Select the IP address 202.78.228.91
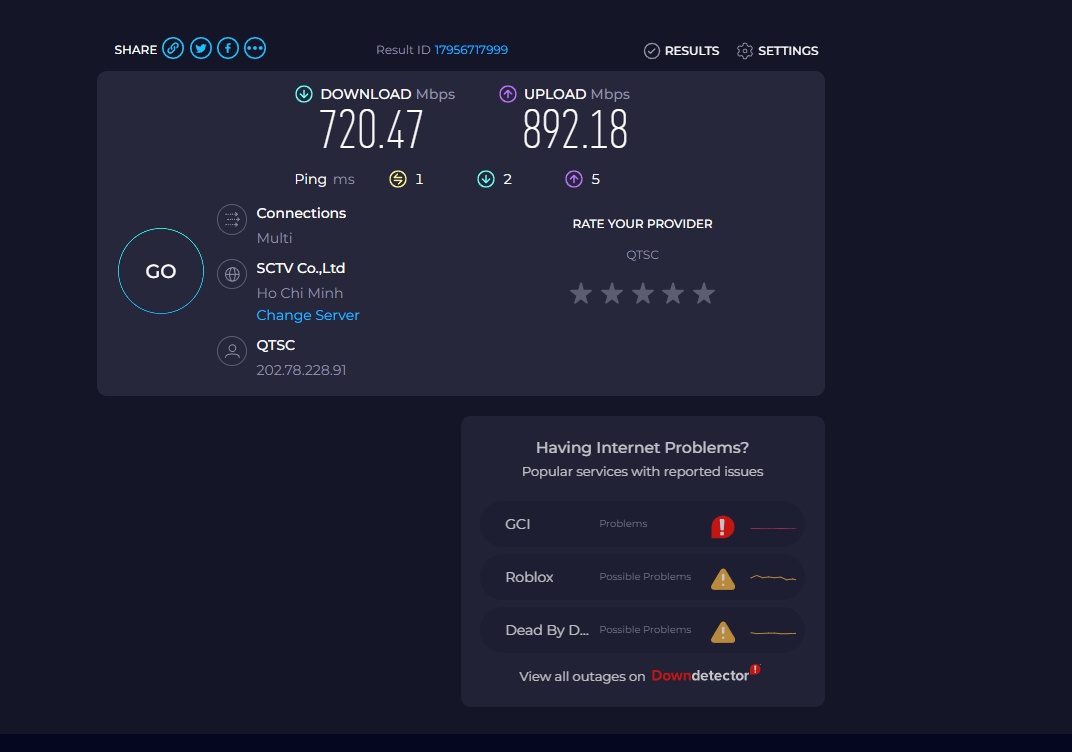Screen dimensions: 1072x752 (301, 370)
